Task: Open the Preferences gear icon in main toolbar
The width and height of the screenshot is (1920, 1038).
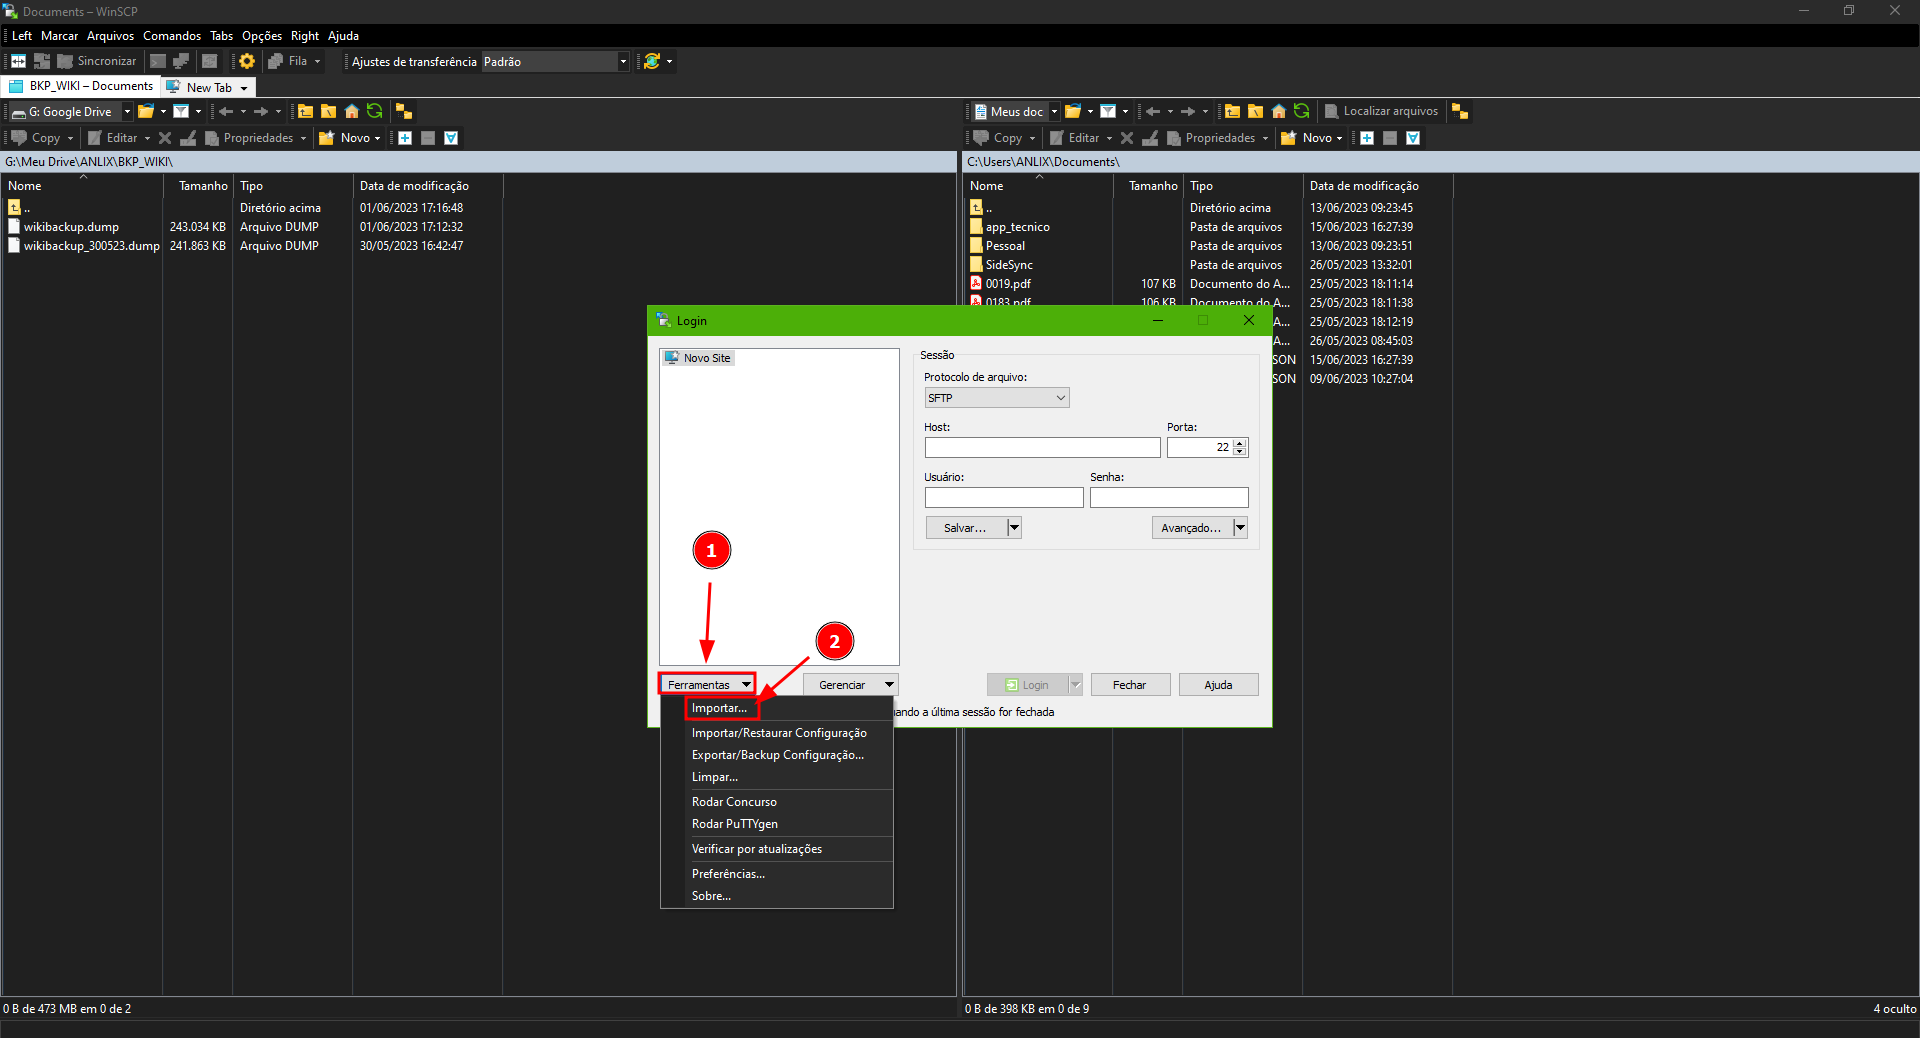Action: 246,61
